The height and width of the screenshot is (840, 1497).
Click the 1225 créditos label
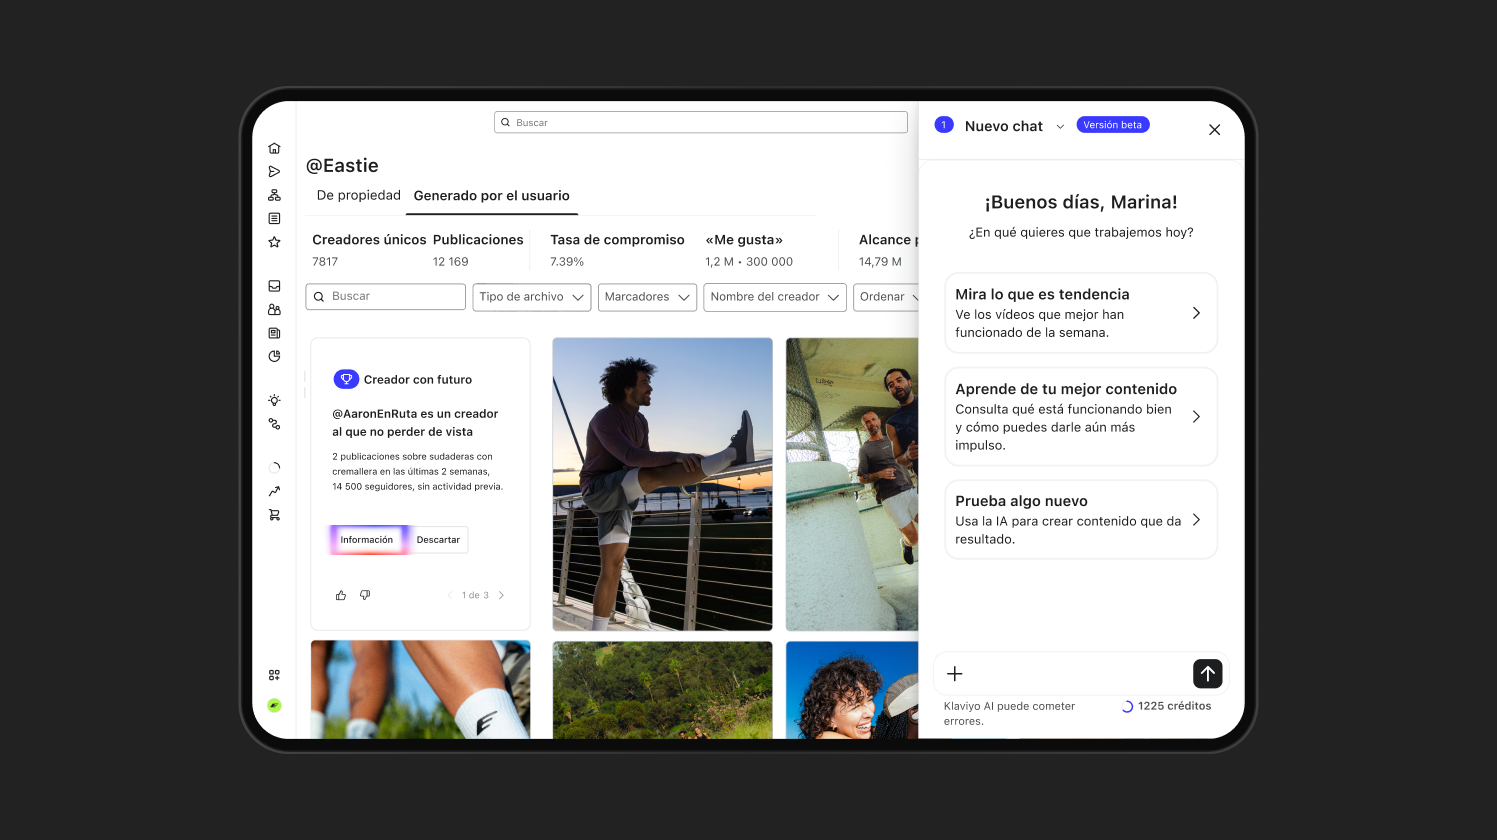point(1175,706)
